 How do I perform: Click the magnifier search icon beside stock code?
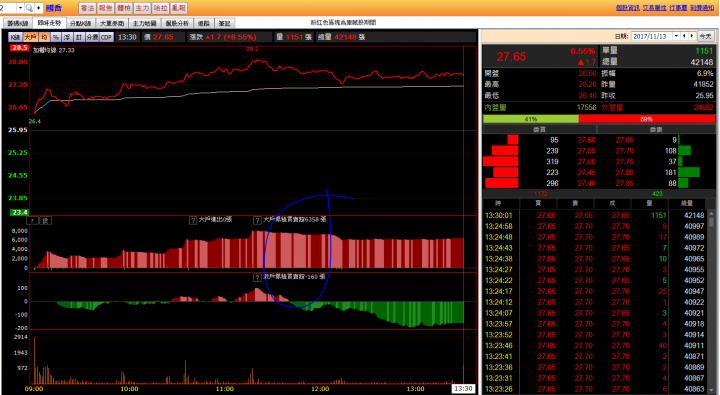tap(29, 8)
